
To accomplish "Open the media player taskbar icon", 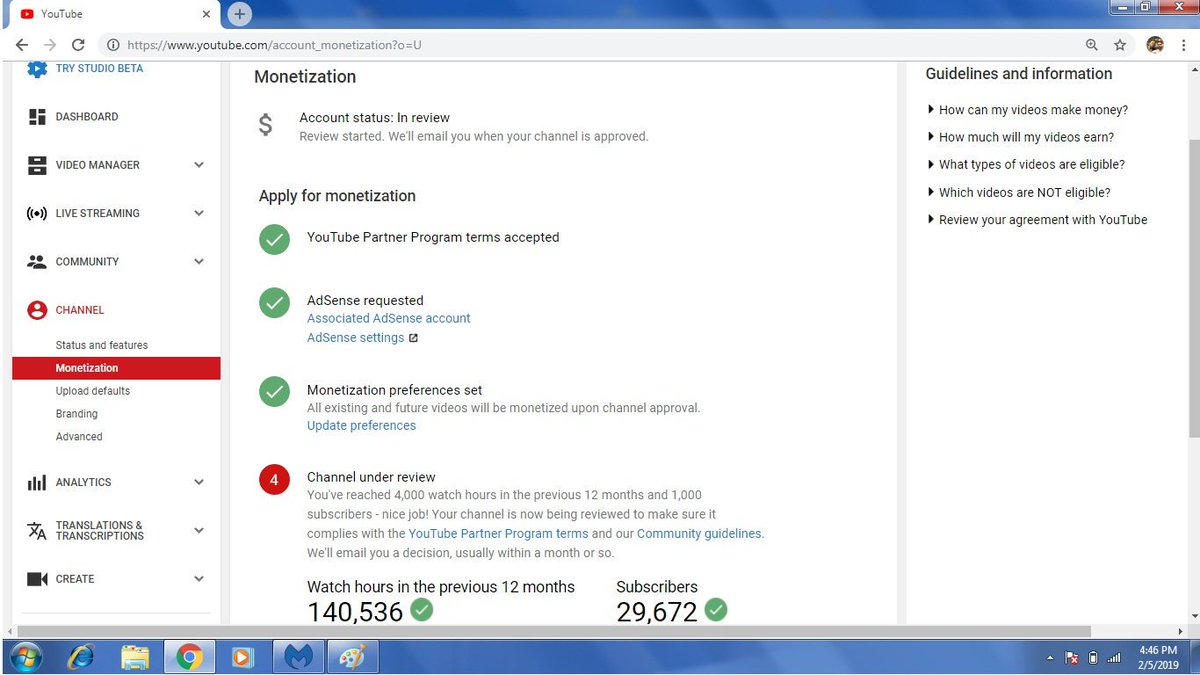I will 242,657.
